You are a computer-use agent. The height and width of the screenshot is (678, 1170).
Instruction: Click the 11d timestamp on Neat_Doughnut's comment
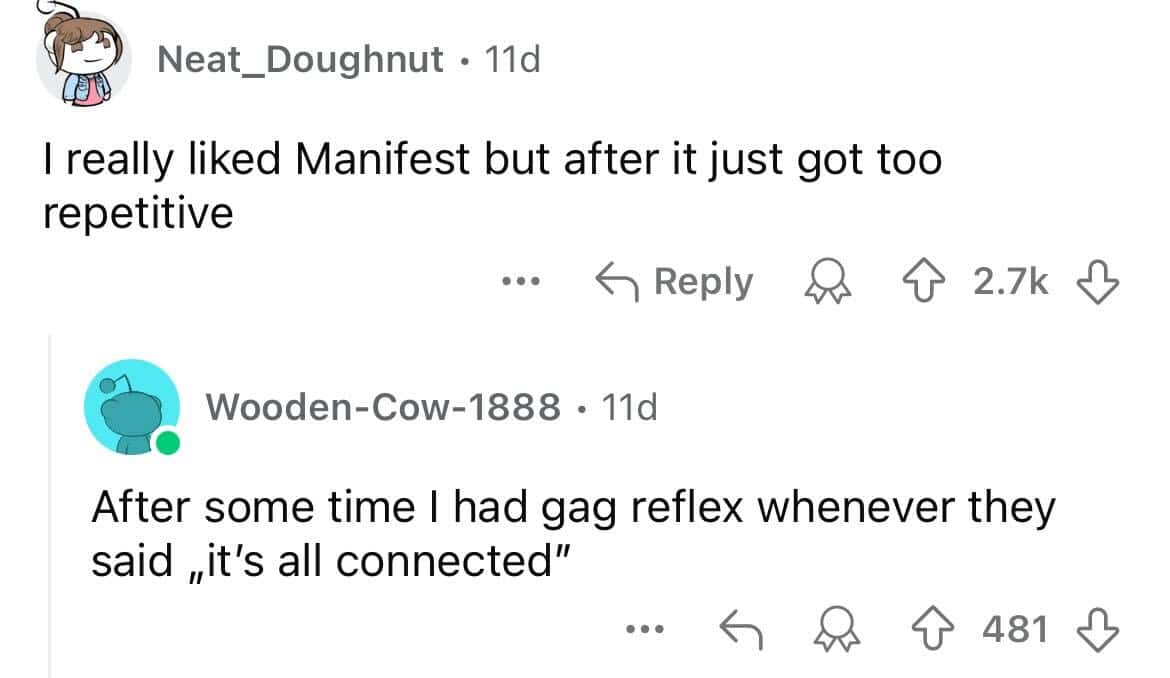[511, 60]
